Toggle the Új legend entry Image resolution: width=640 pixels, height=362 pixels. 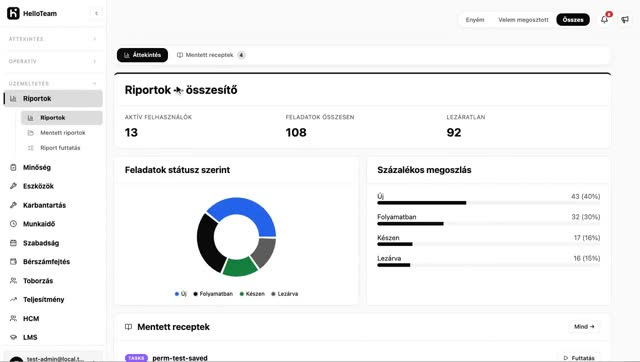180,294
